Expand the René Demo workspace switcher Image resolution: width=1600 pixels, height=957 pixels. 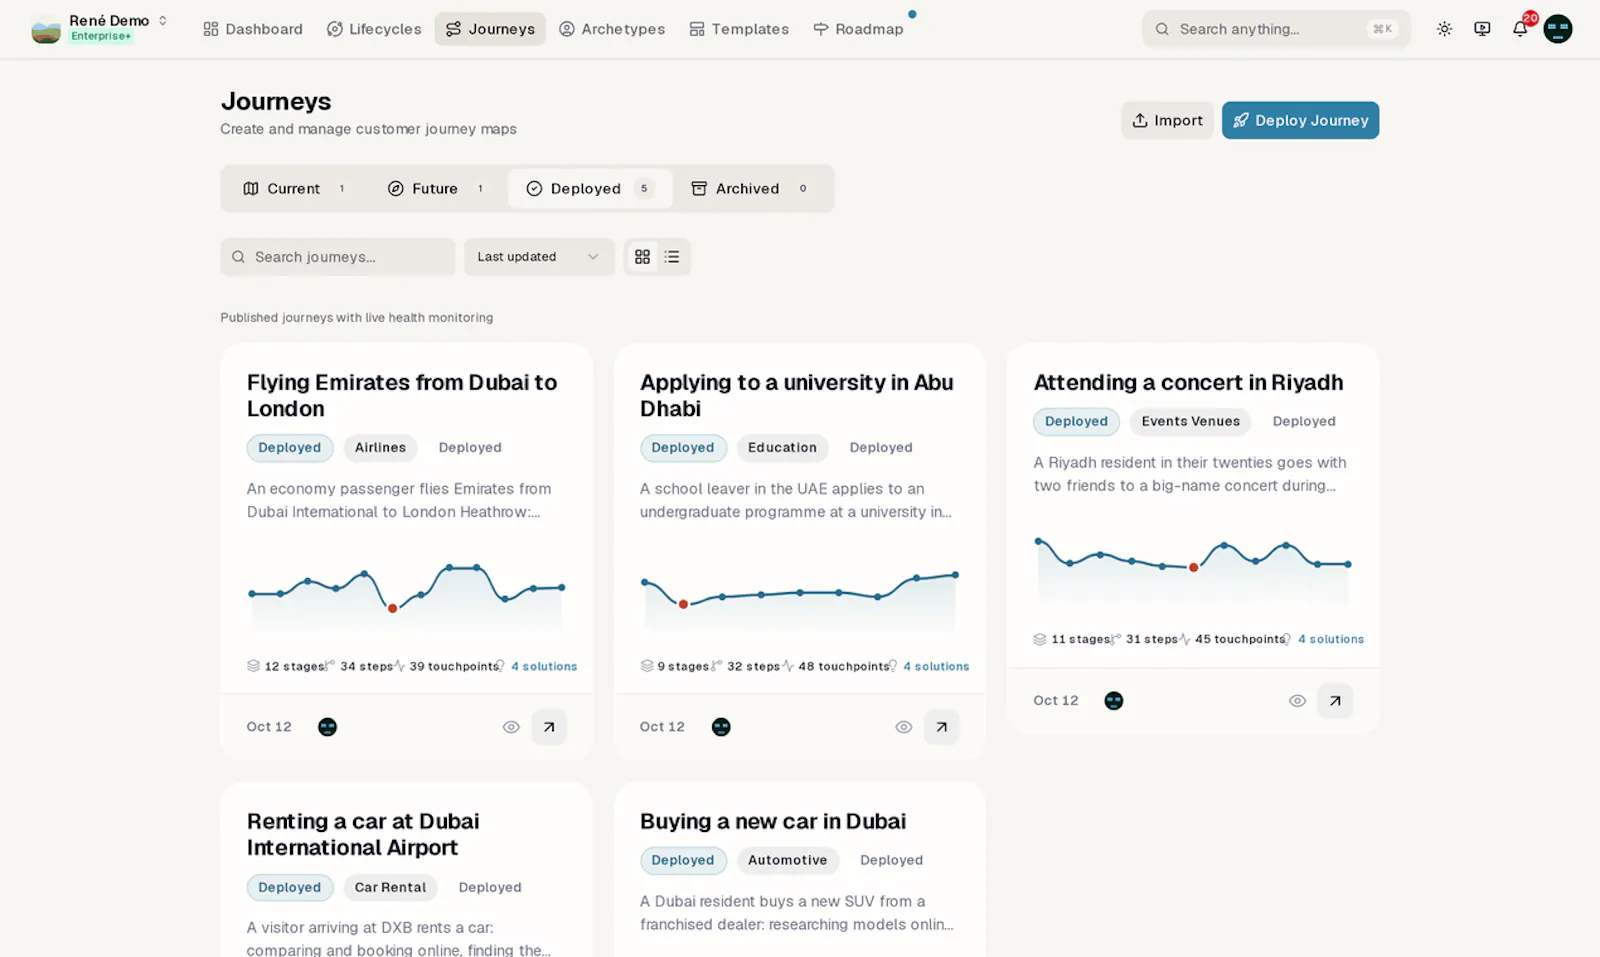click(162, 21)
